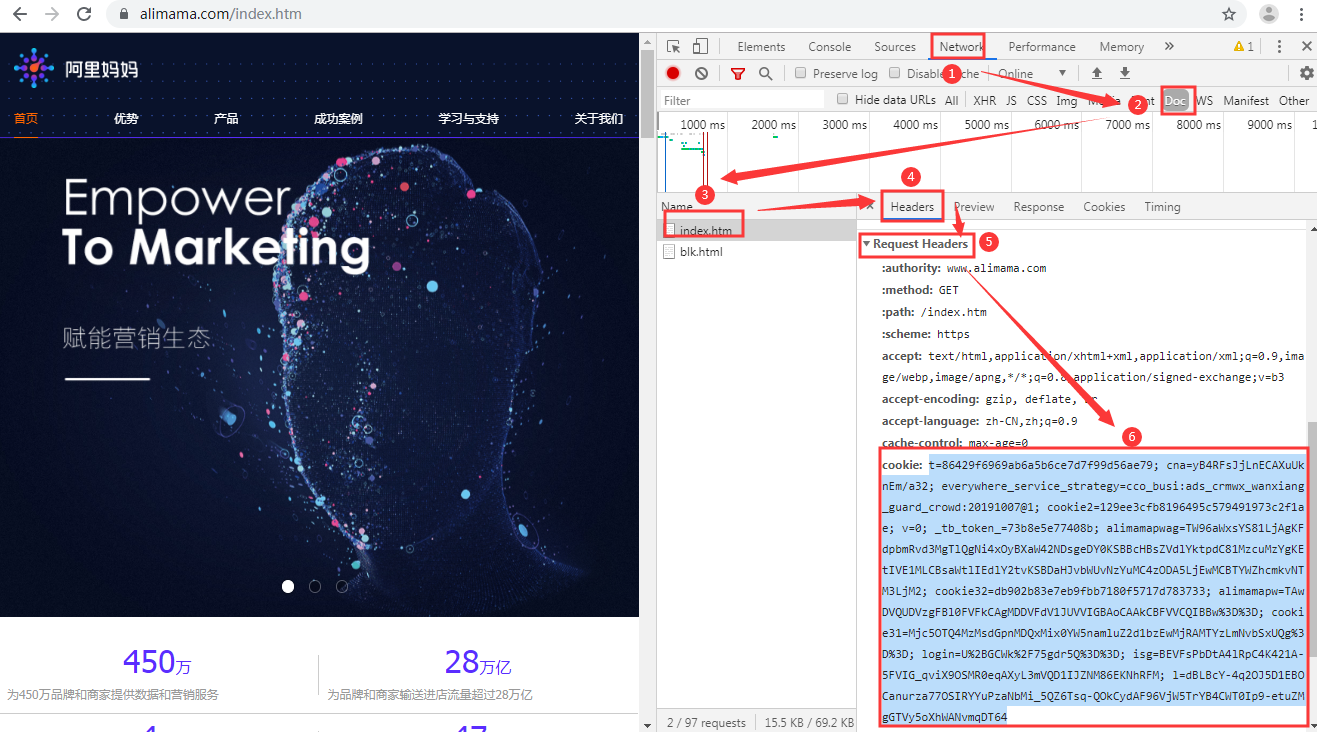
Task: Open Chrome's three-dot menu
Action: tap(1302, 14)
